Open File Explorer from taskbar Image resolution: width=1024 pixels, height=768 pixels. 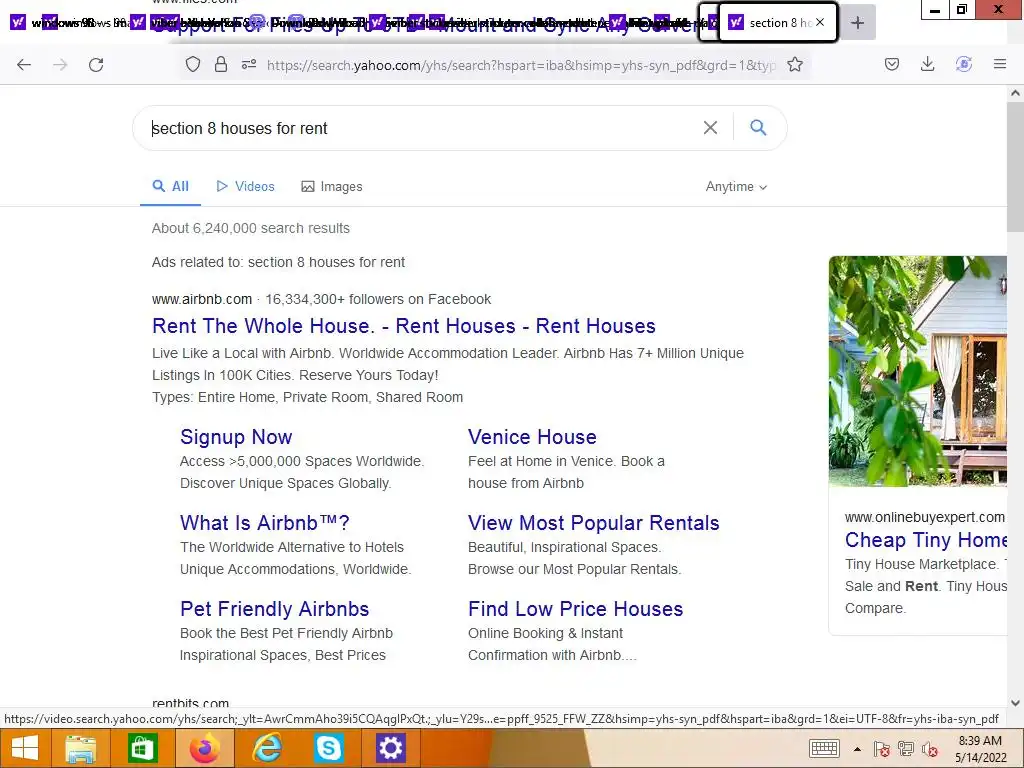tap(80, 748)
